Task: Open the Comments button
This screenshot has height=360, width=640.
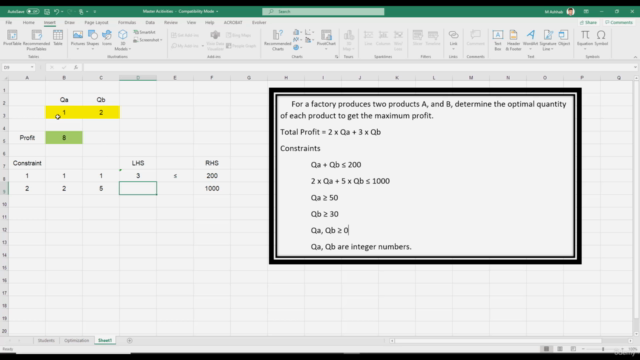Action: [x=619, y=22]
